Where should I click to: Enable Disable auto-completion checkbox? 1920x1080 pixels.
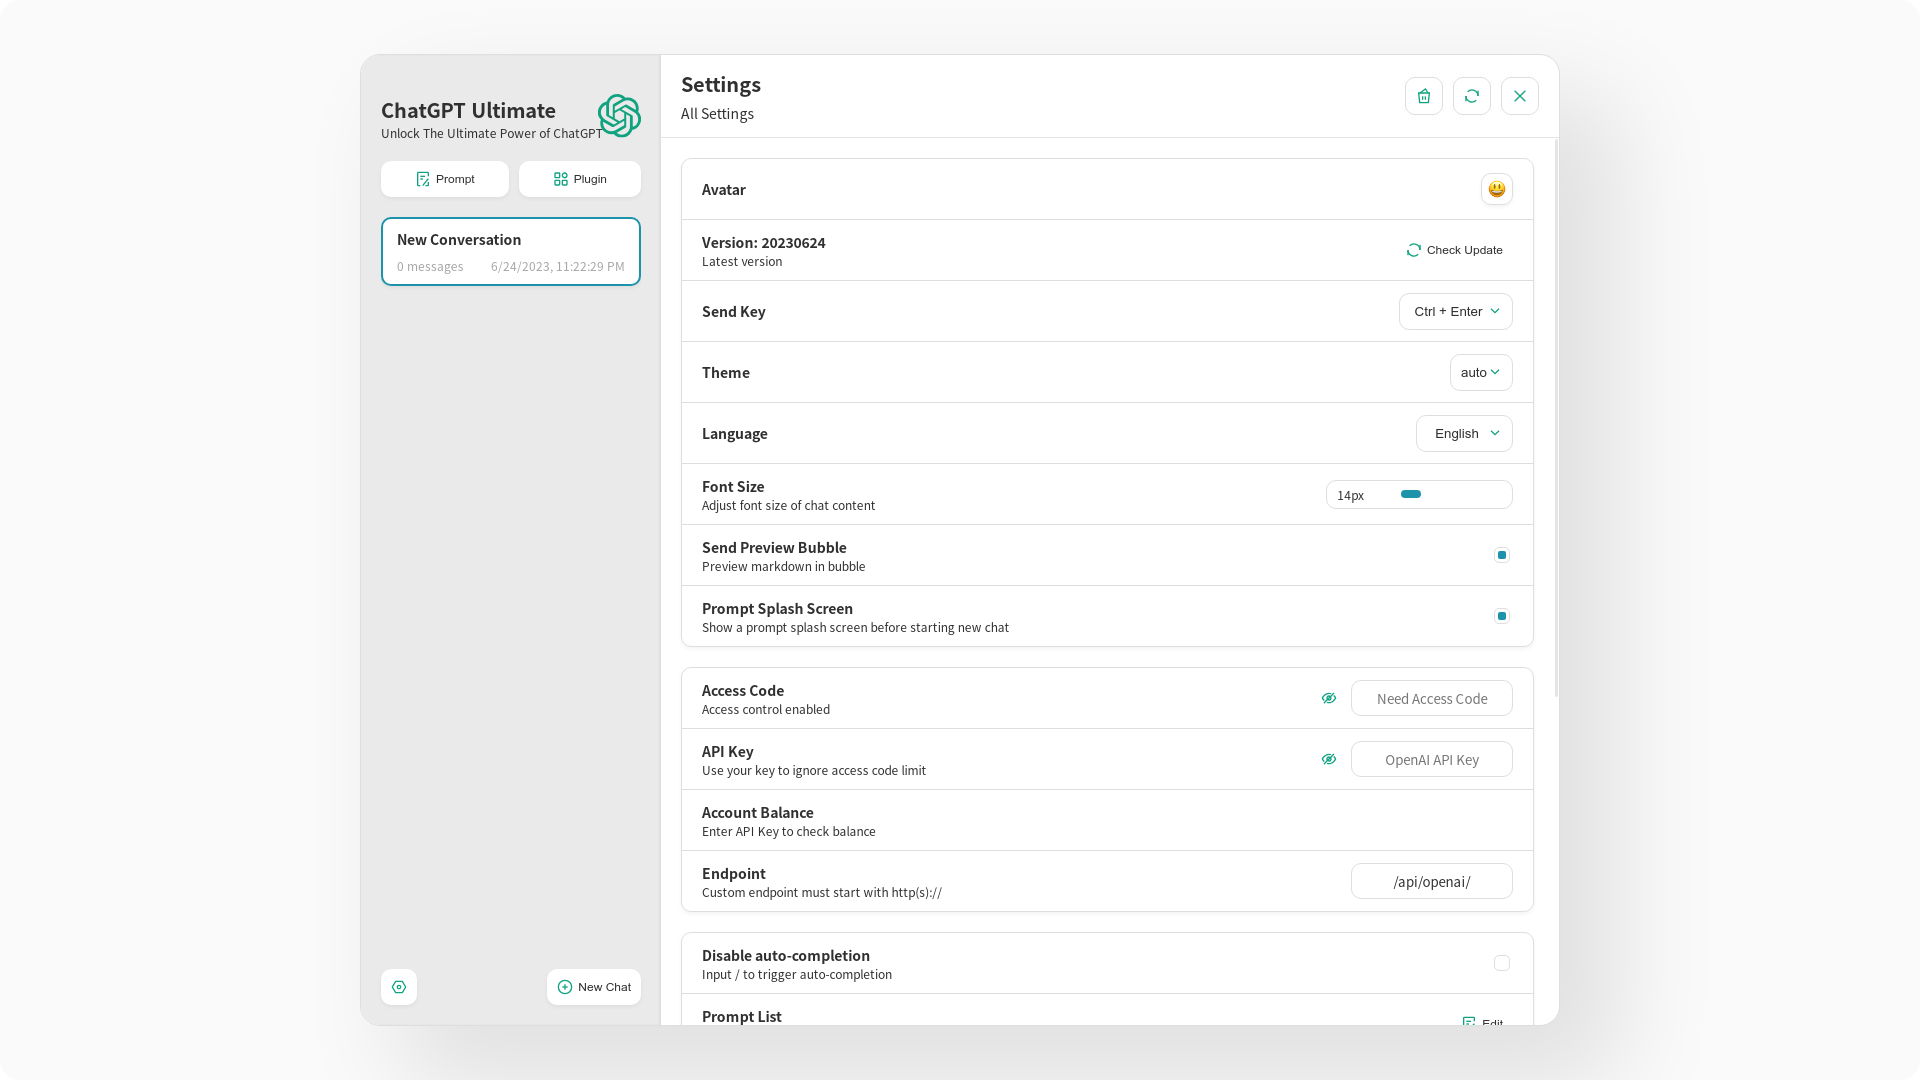(1502, 963)
